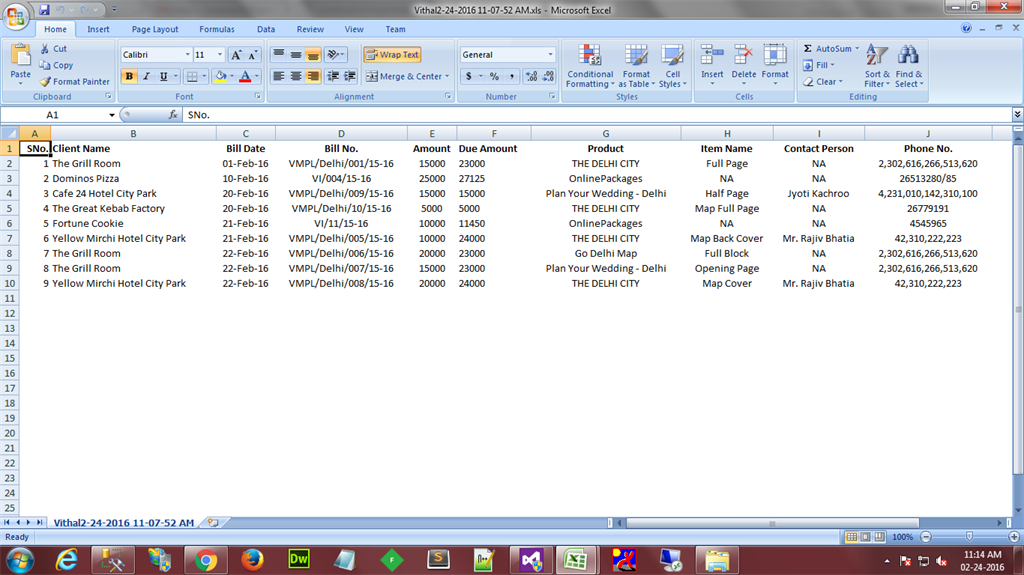Copy the selection with Copy button

coord(56,65)
